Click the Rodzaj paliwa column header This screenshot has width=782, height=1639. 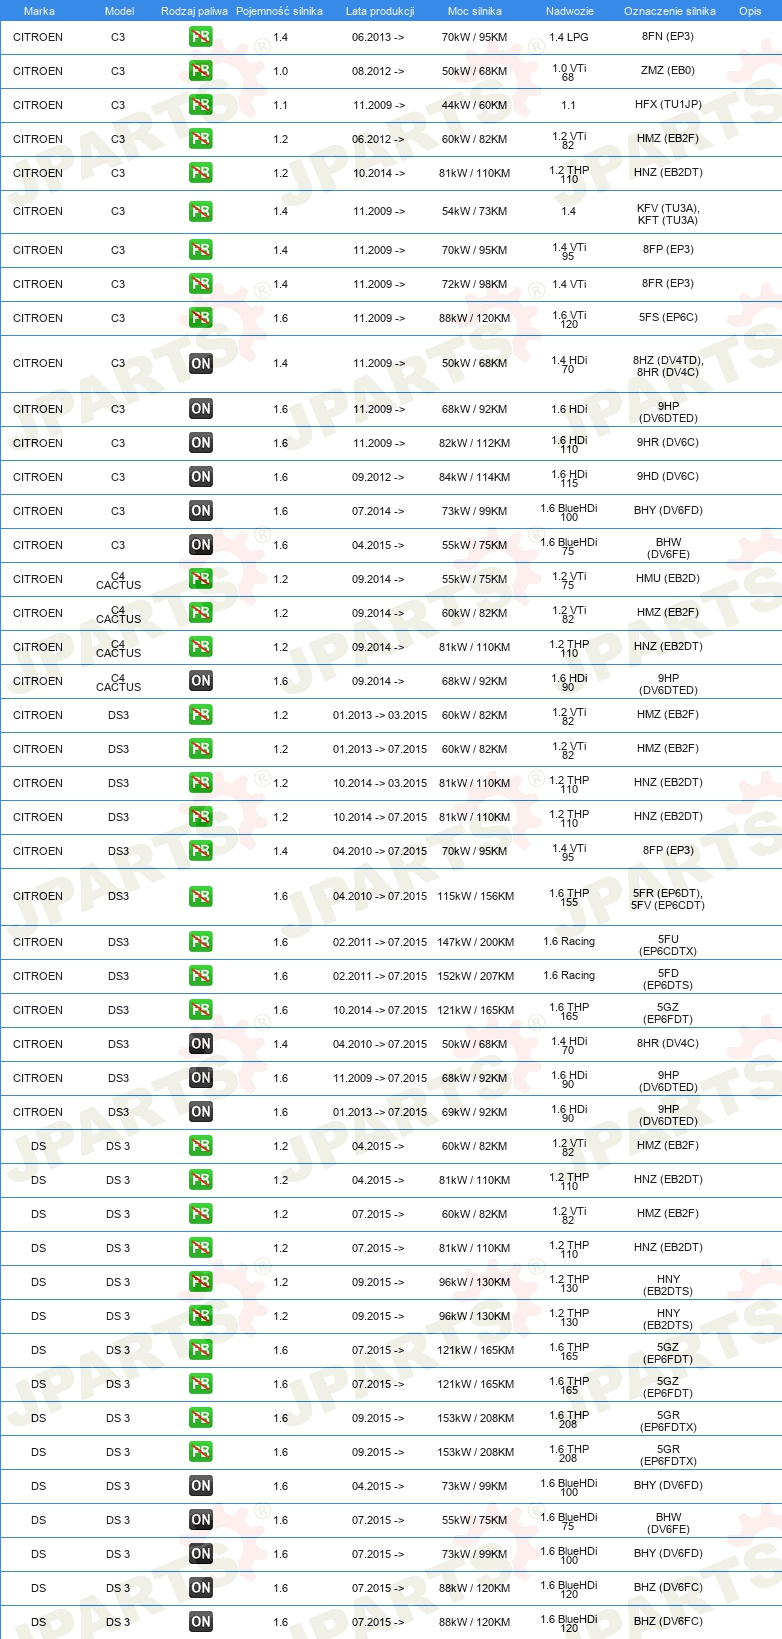coord(194,11)
